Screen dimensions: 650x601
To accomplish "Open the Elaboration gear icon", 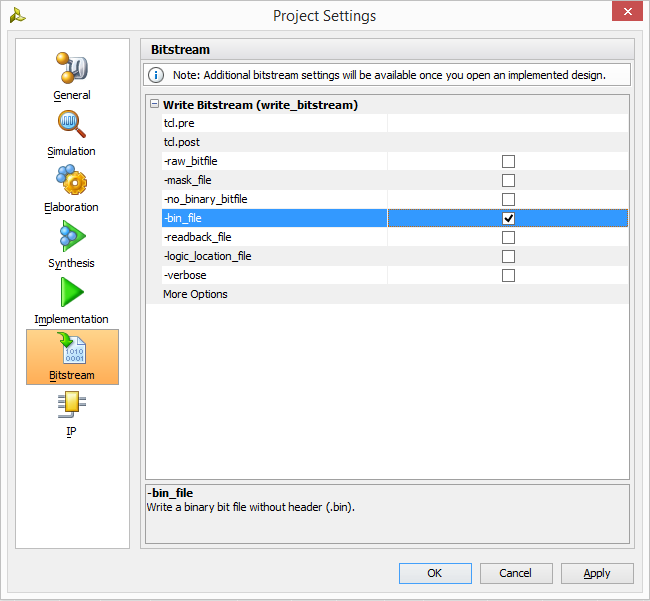I will [72, 179].
